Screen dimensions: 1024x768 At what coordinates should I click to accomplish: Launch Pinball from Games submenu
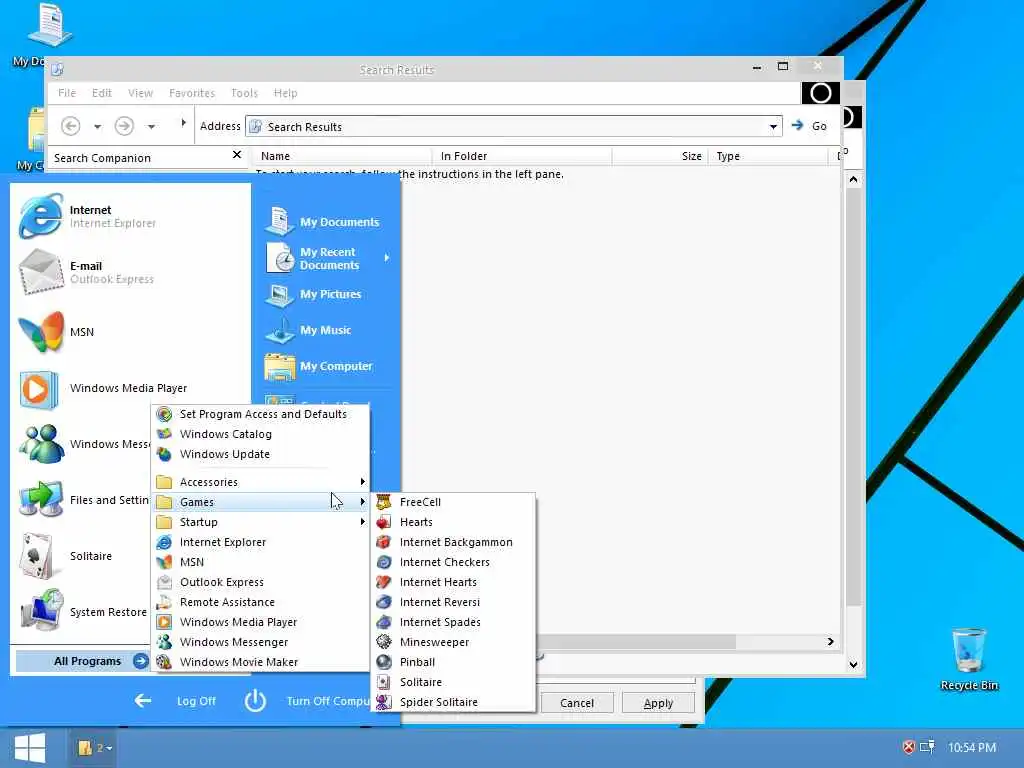coord(453,662)
